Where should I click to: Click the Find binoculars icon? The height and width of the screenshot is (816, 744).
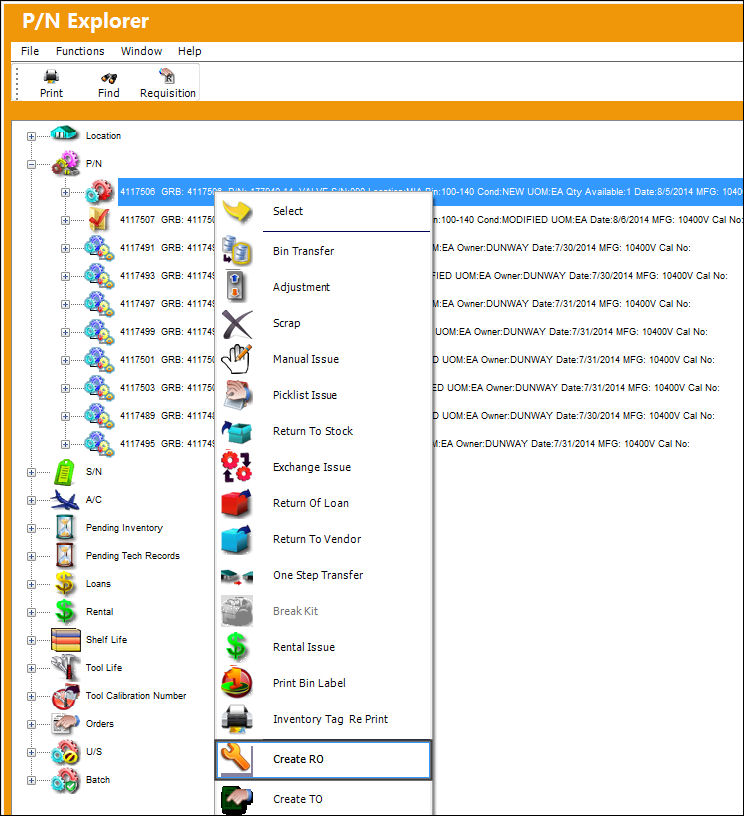(109, 78)
